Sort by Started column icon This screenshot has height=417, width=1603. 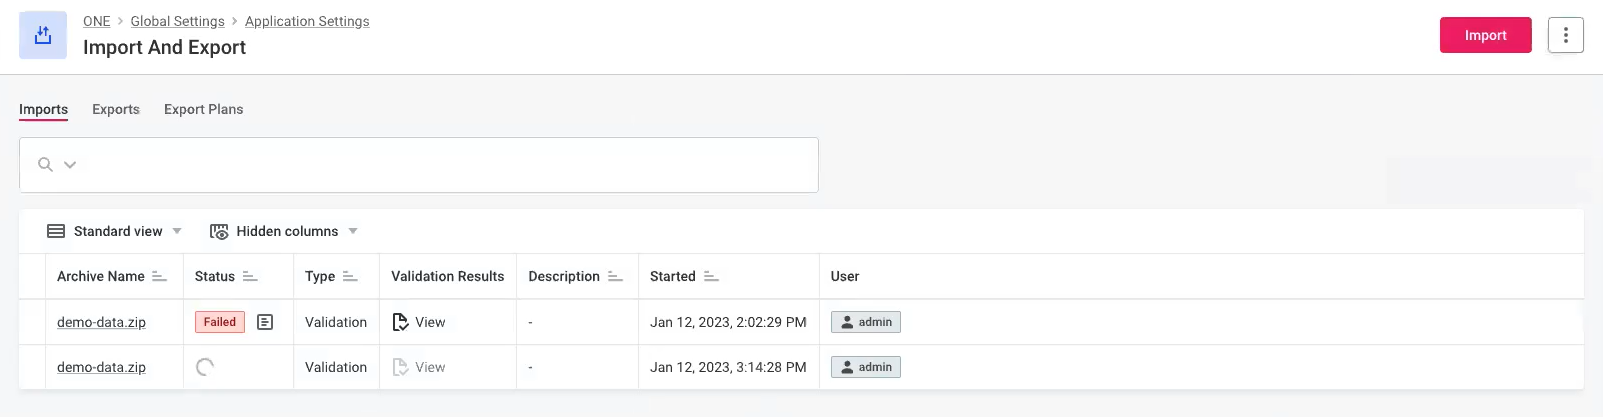[x=711, y=277]
